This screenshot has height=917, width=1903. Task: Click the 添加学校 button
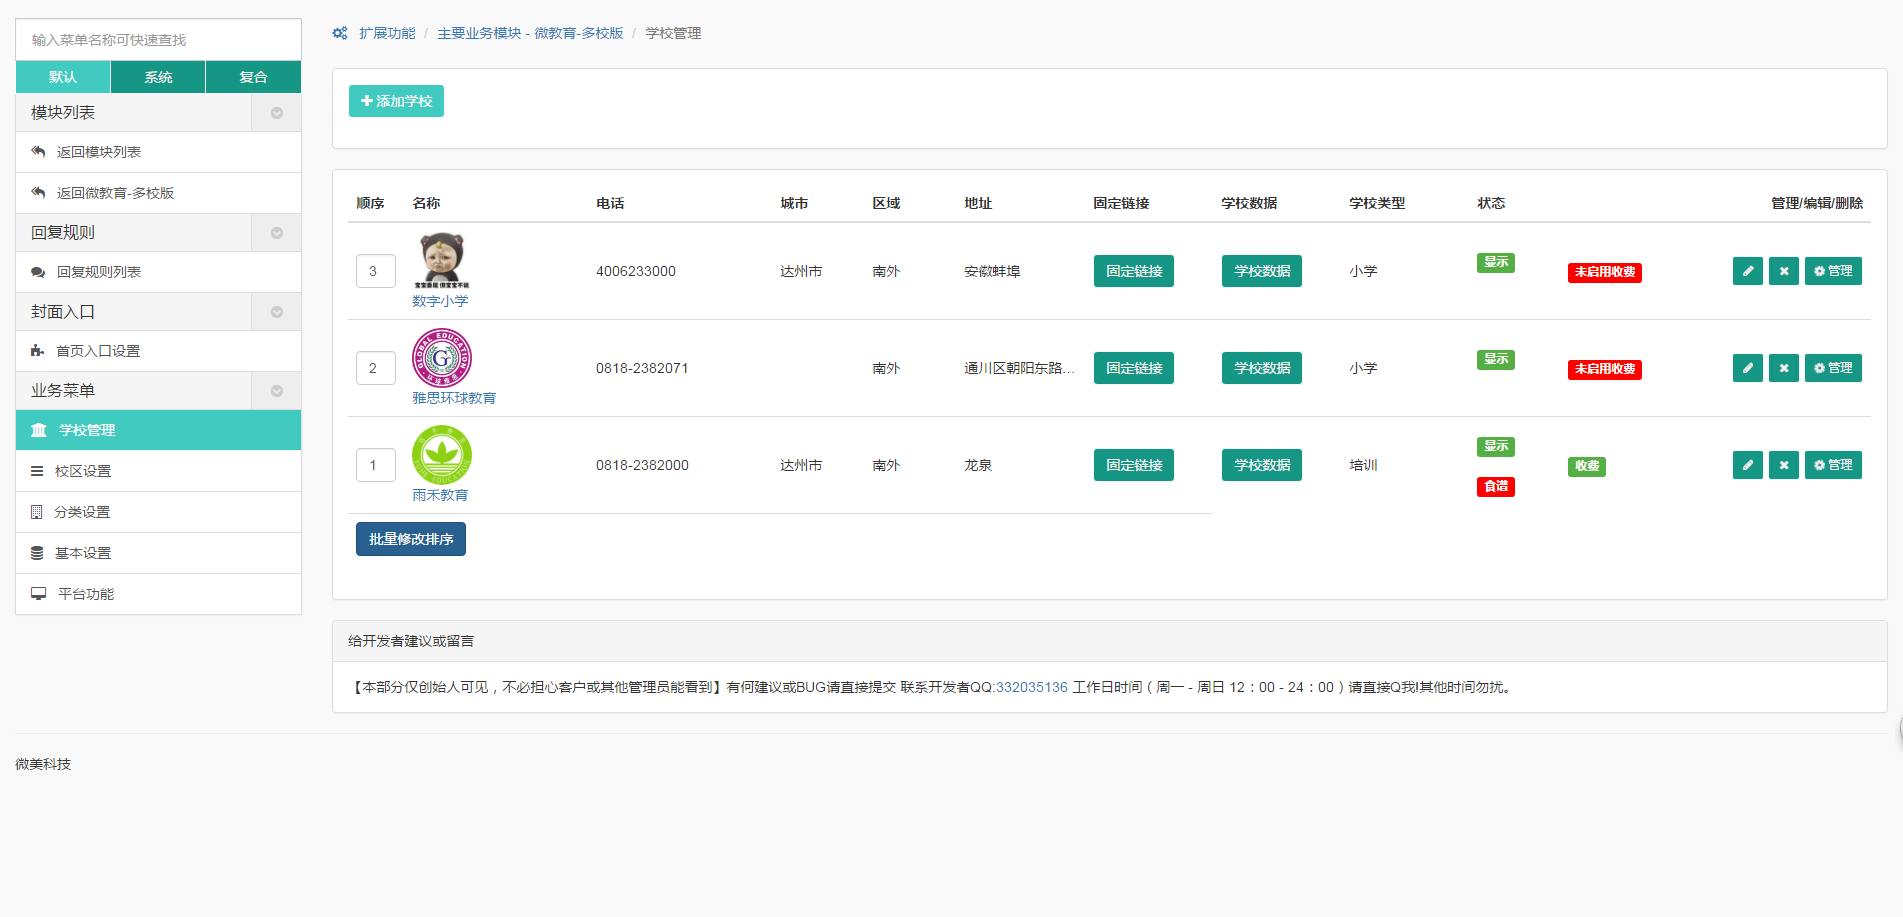(396, 101)
